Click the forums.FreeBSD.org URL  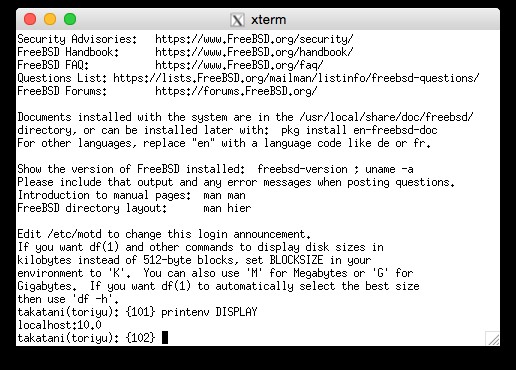pyautogui.click(x=236, y=91)
